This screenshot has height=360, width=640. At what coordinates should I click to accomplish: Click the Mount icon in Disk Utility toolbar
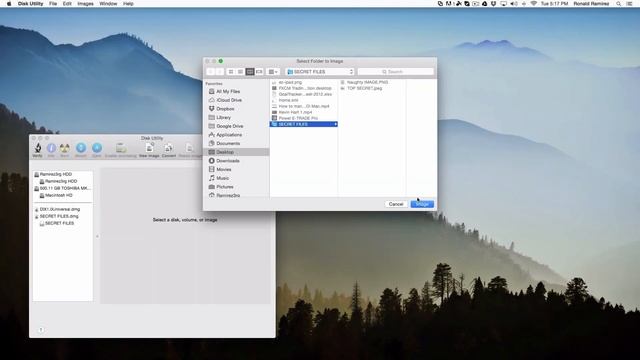click(x=81, y=149)
